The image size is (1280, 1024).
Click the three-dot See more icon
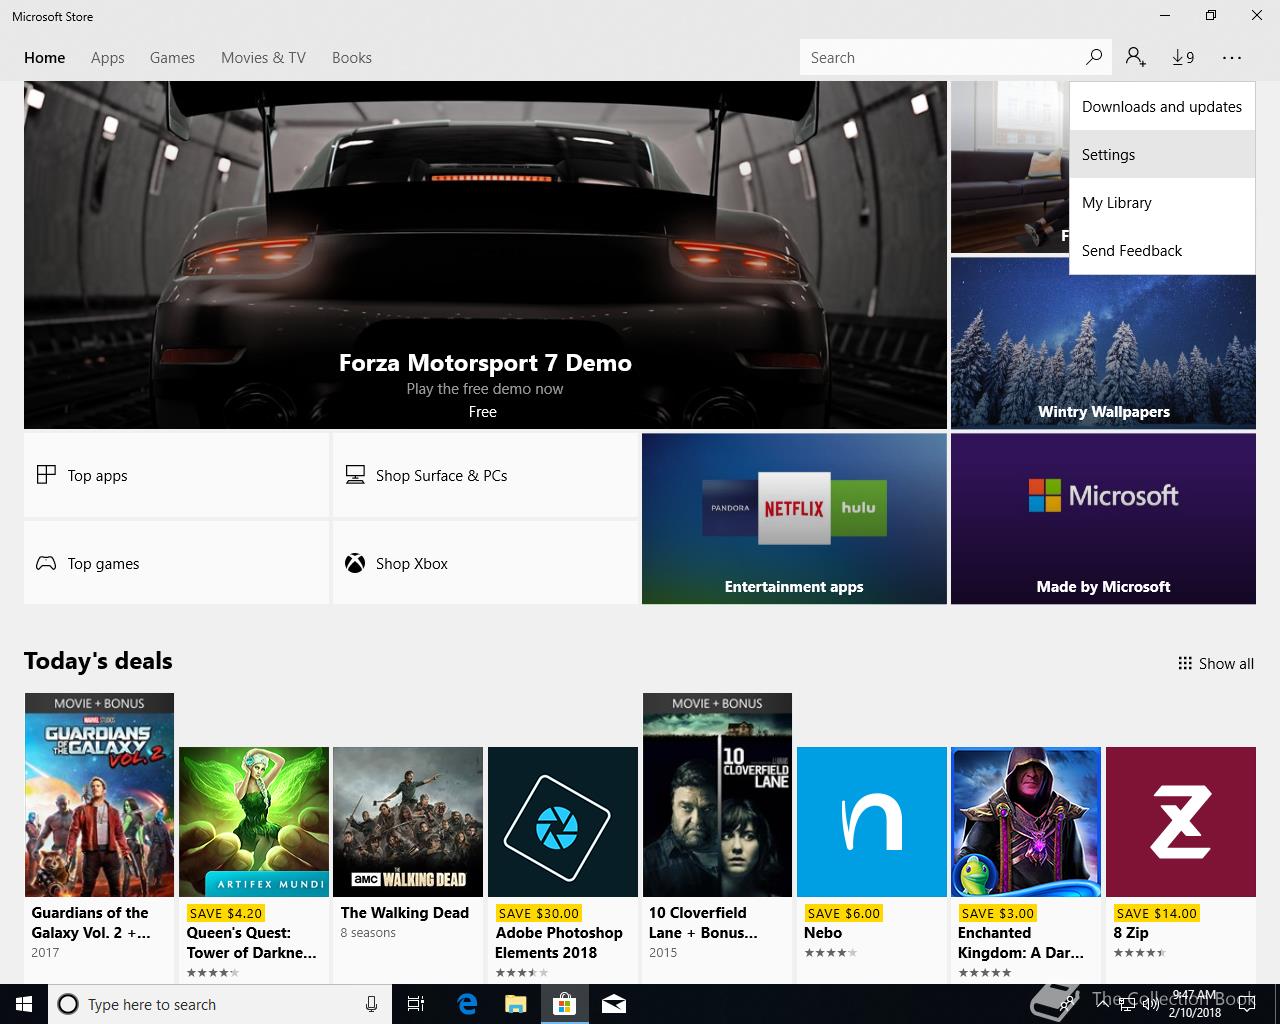1232,57
